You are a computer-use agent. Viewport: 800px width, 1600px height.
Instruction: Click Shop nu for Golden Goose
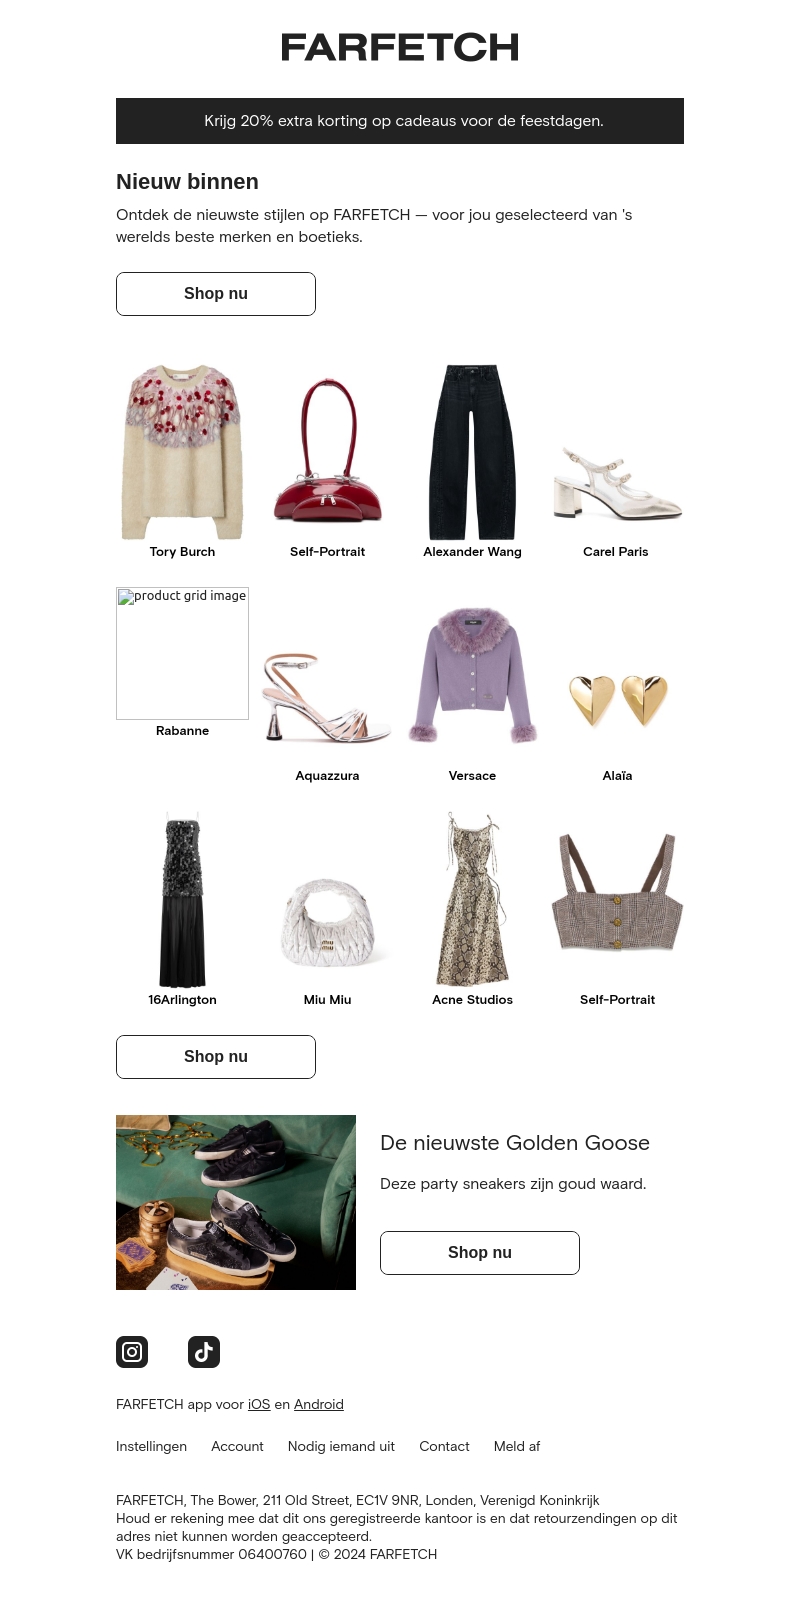[480, 1253]
